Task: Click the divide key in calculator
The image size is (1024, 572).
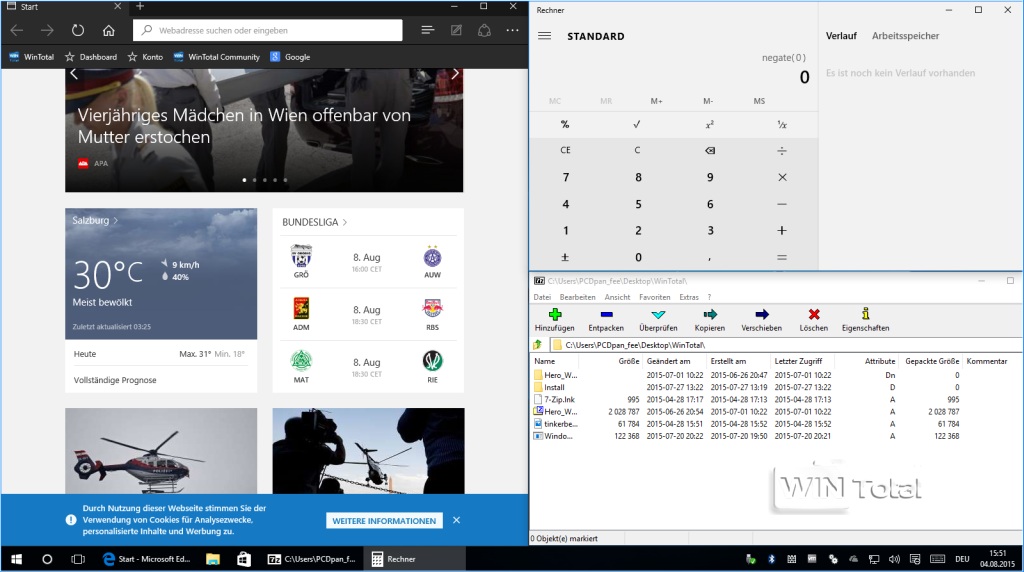Action: [x=782, y=150]
